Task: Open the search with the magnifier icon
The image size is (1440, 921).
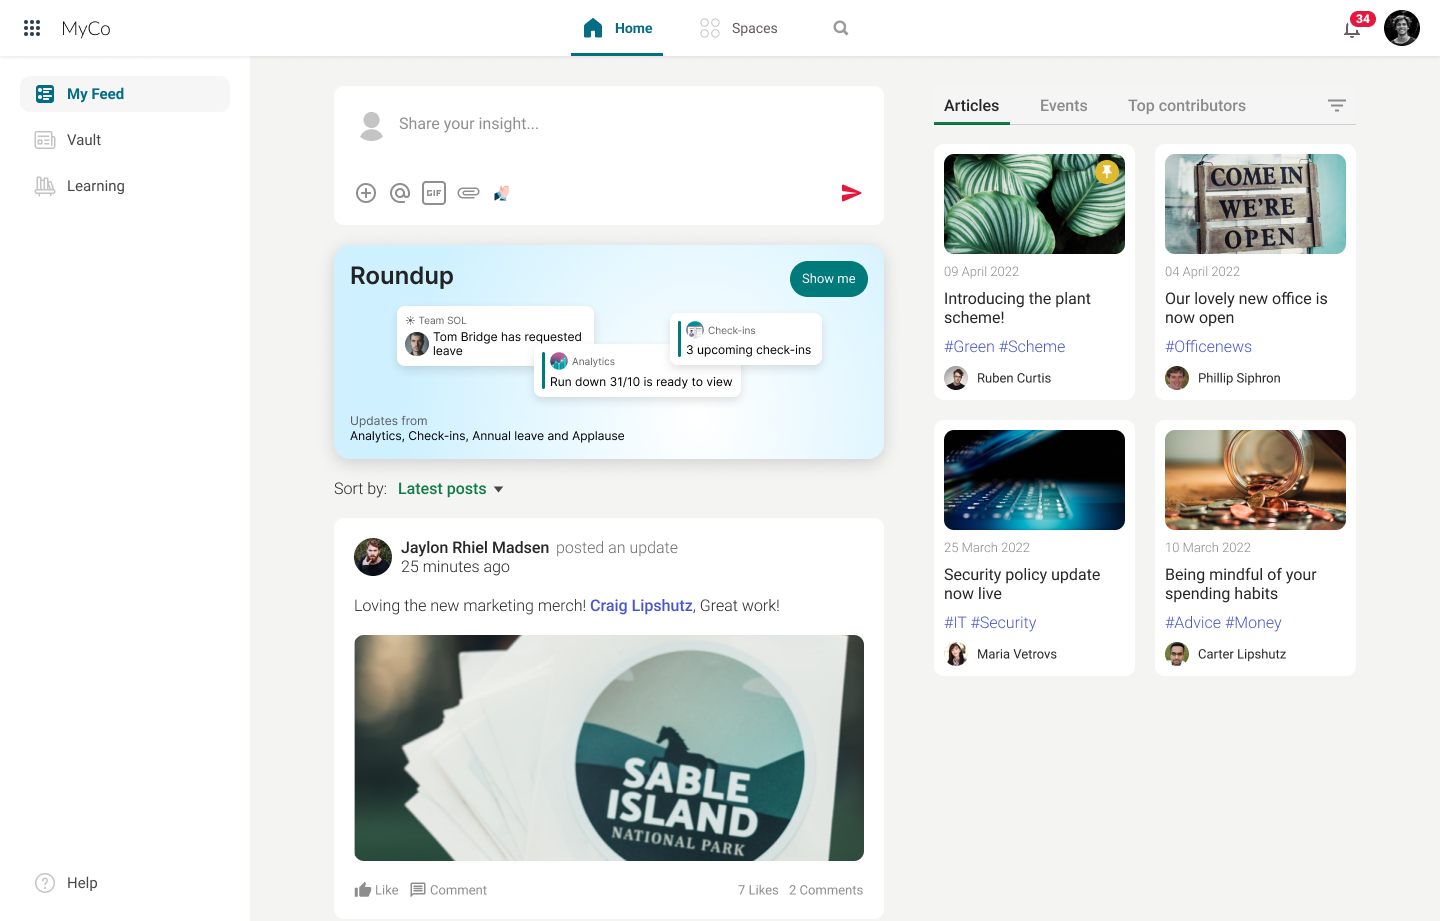Action: [x=840, y=28]
